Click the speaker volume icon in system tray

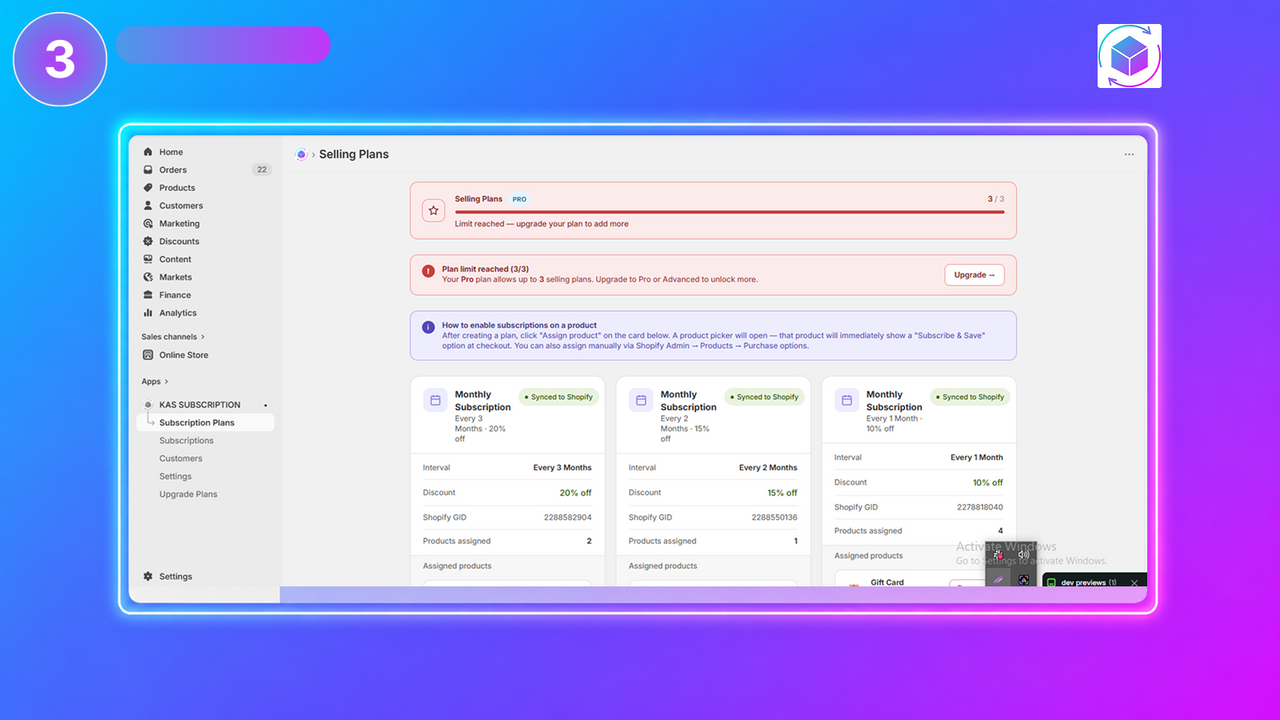point(1023,554)
